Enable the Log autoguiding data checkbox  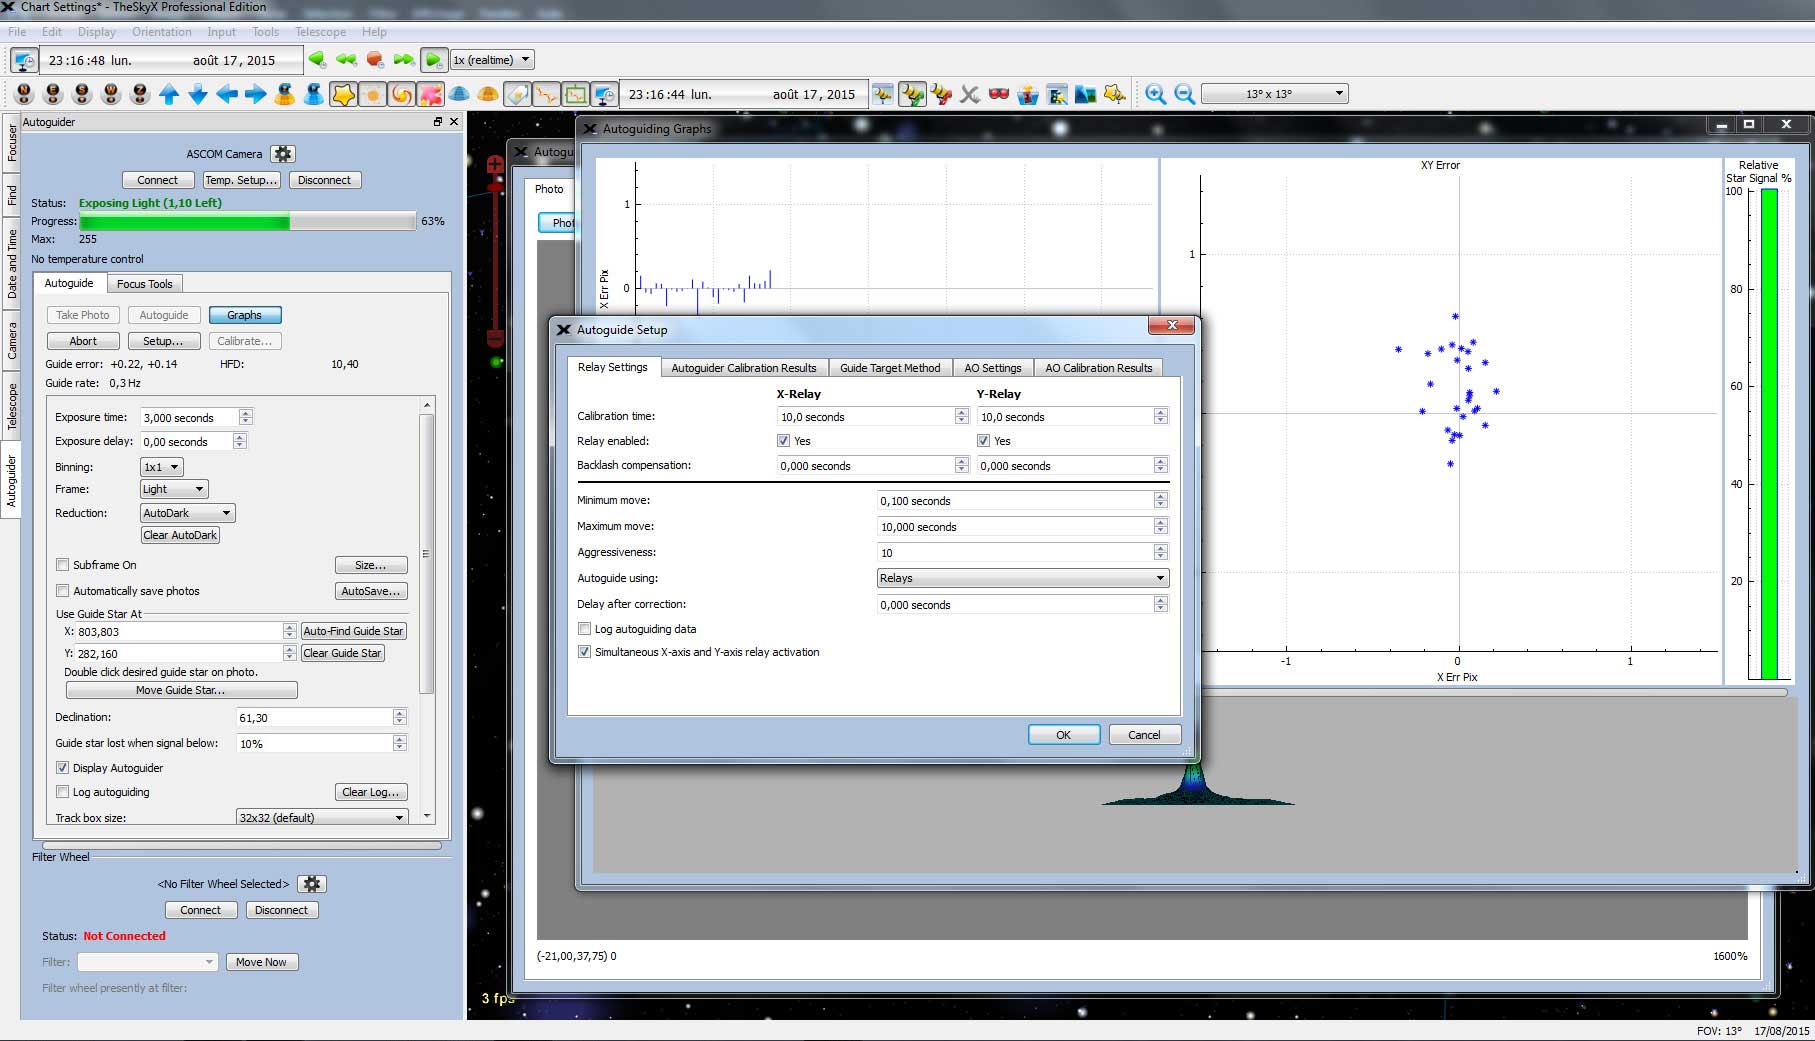[585, 629]
